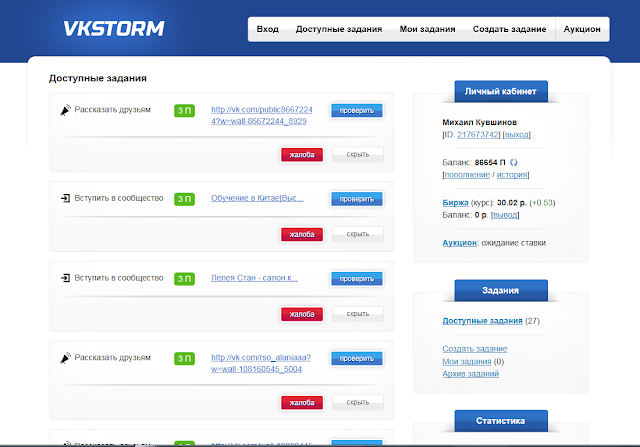Click жалоба under the Лепея Стан task
640x447 pixels.
tap(302, 314)
